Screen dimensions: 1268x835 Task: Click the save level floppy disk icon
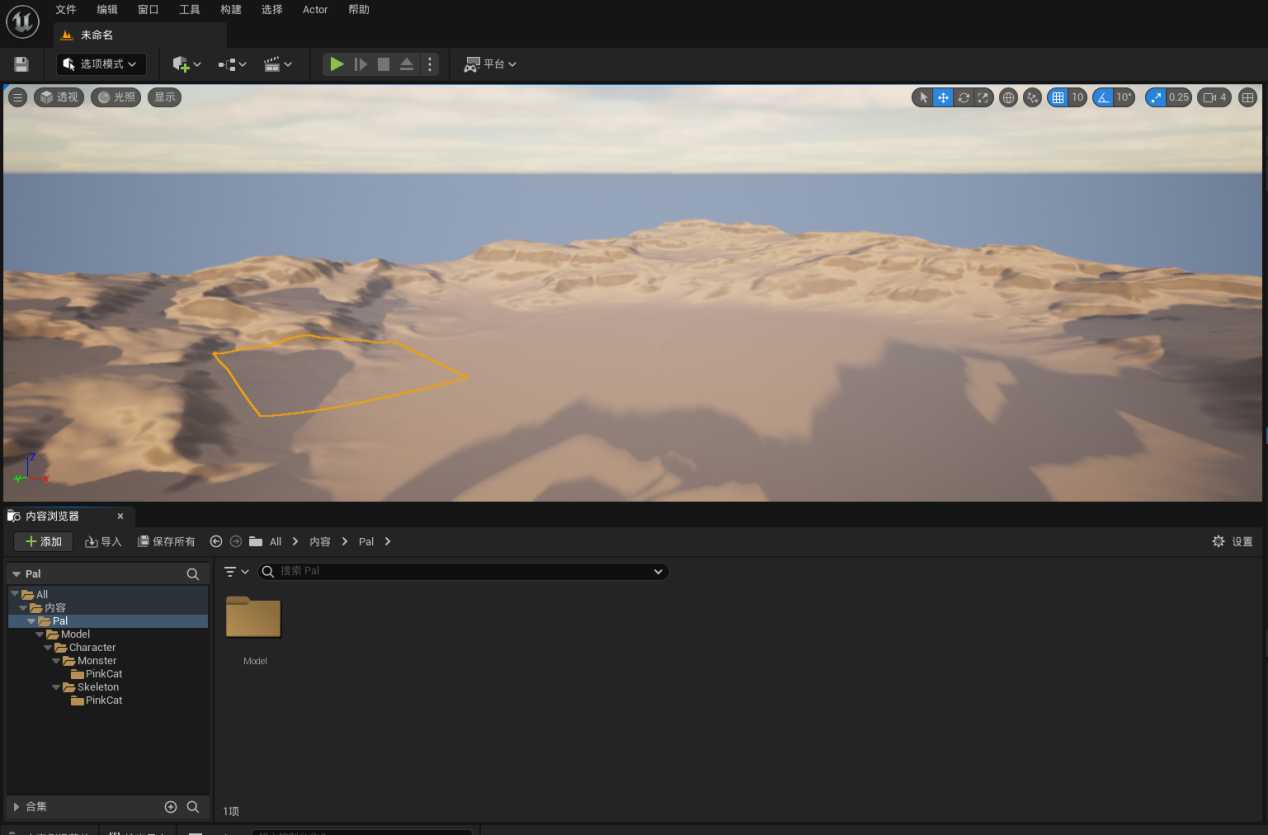21,64
